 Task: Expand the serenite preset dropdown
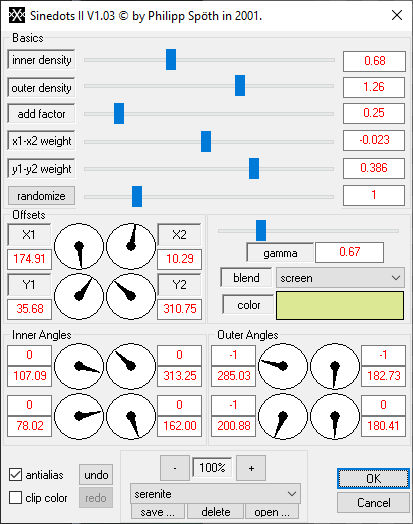(215, 493)
